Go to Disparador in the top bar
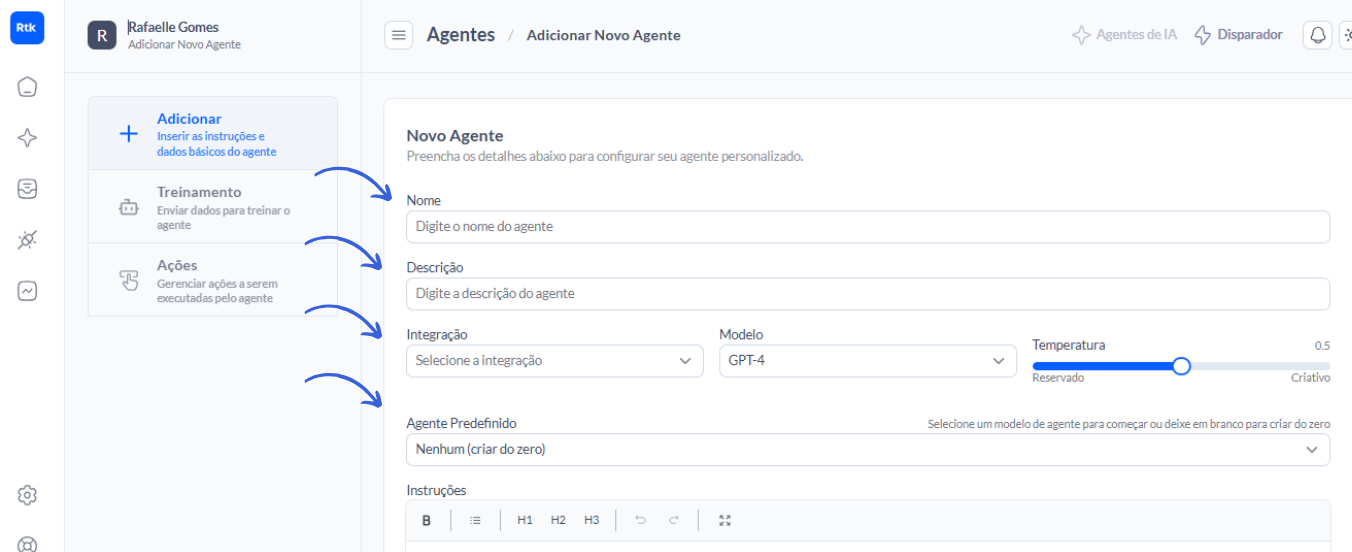Screen dimensions: 1352x552 (x=1239, y=35)
